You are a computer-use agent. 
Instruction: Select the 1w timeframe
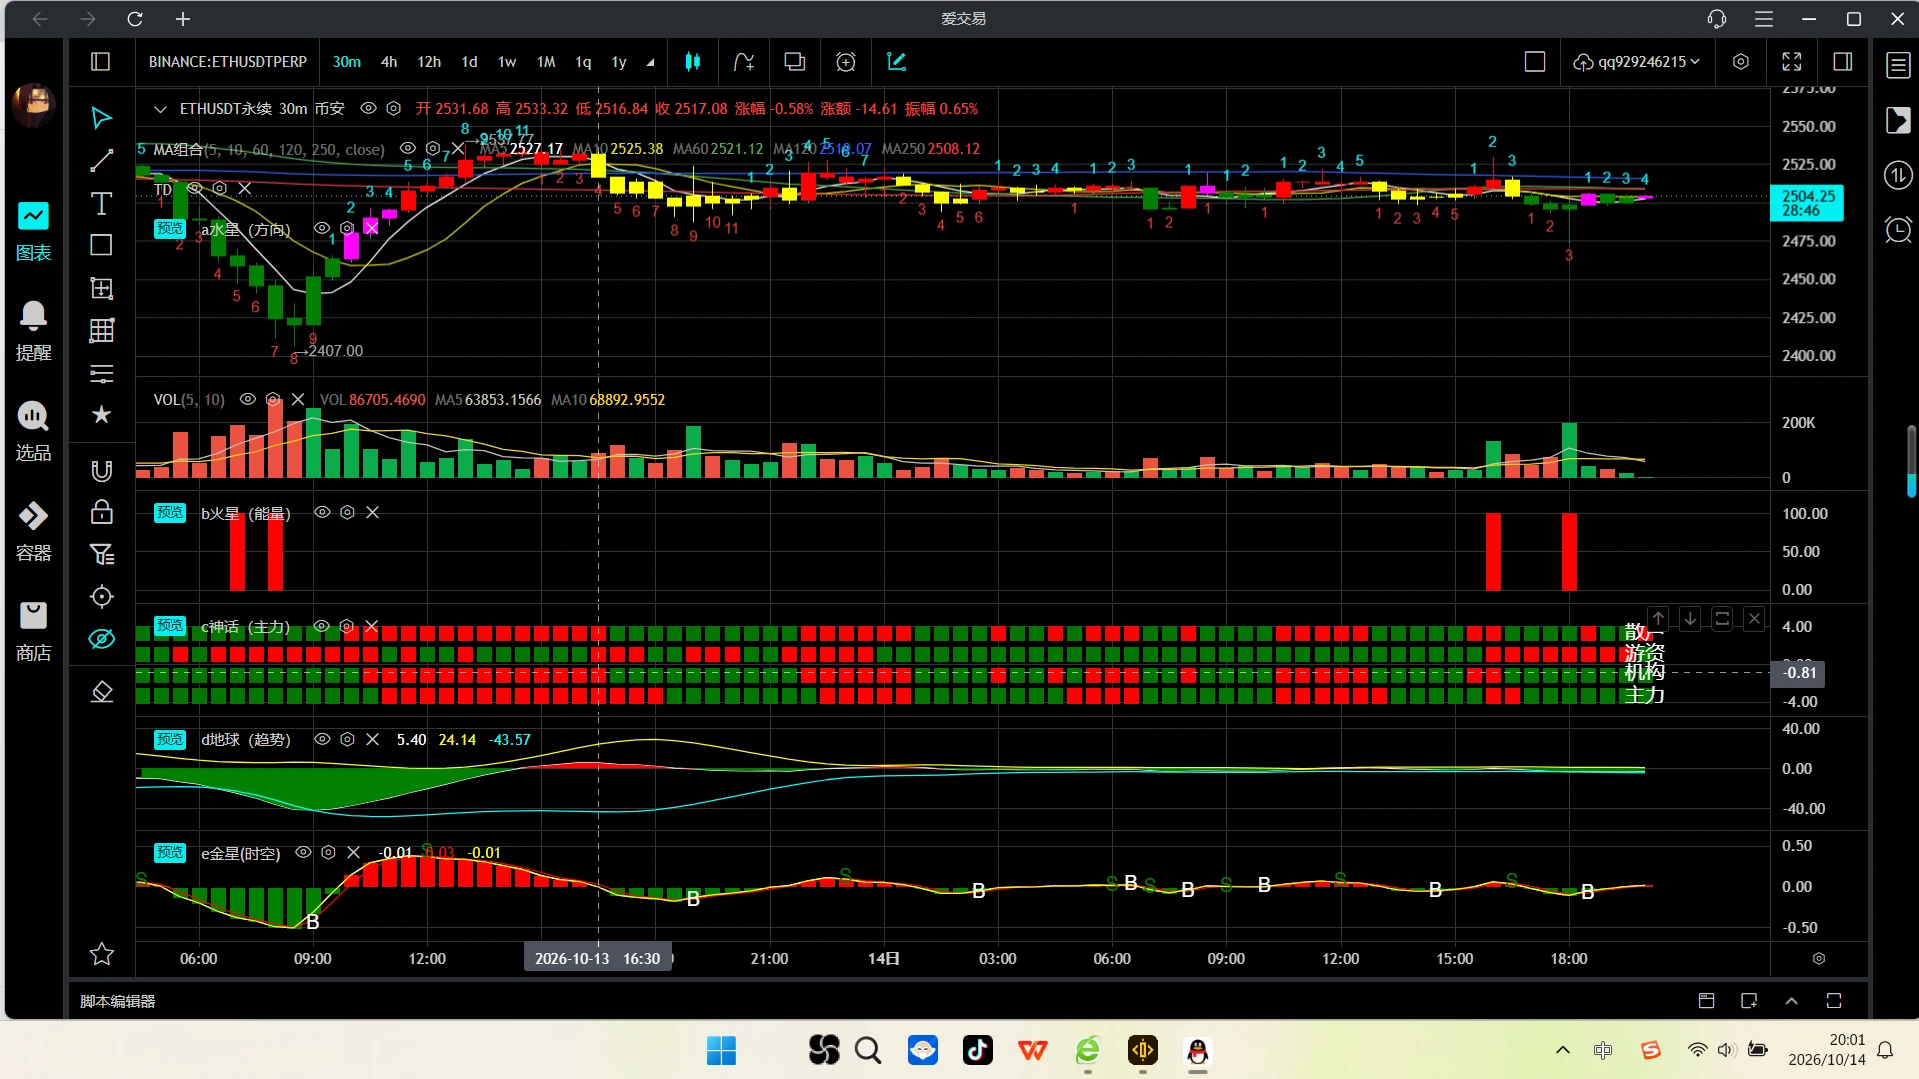507,62
